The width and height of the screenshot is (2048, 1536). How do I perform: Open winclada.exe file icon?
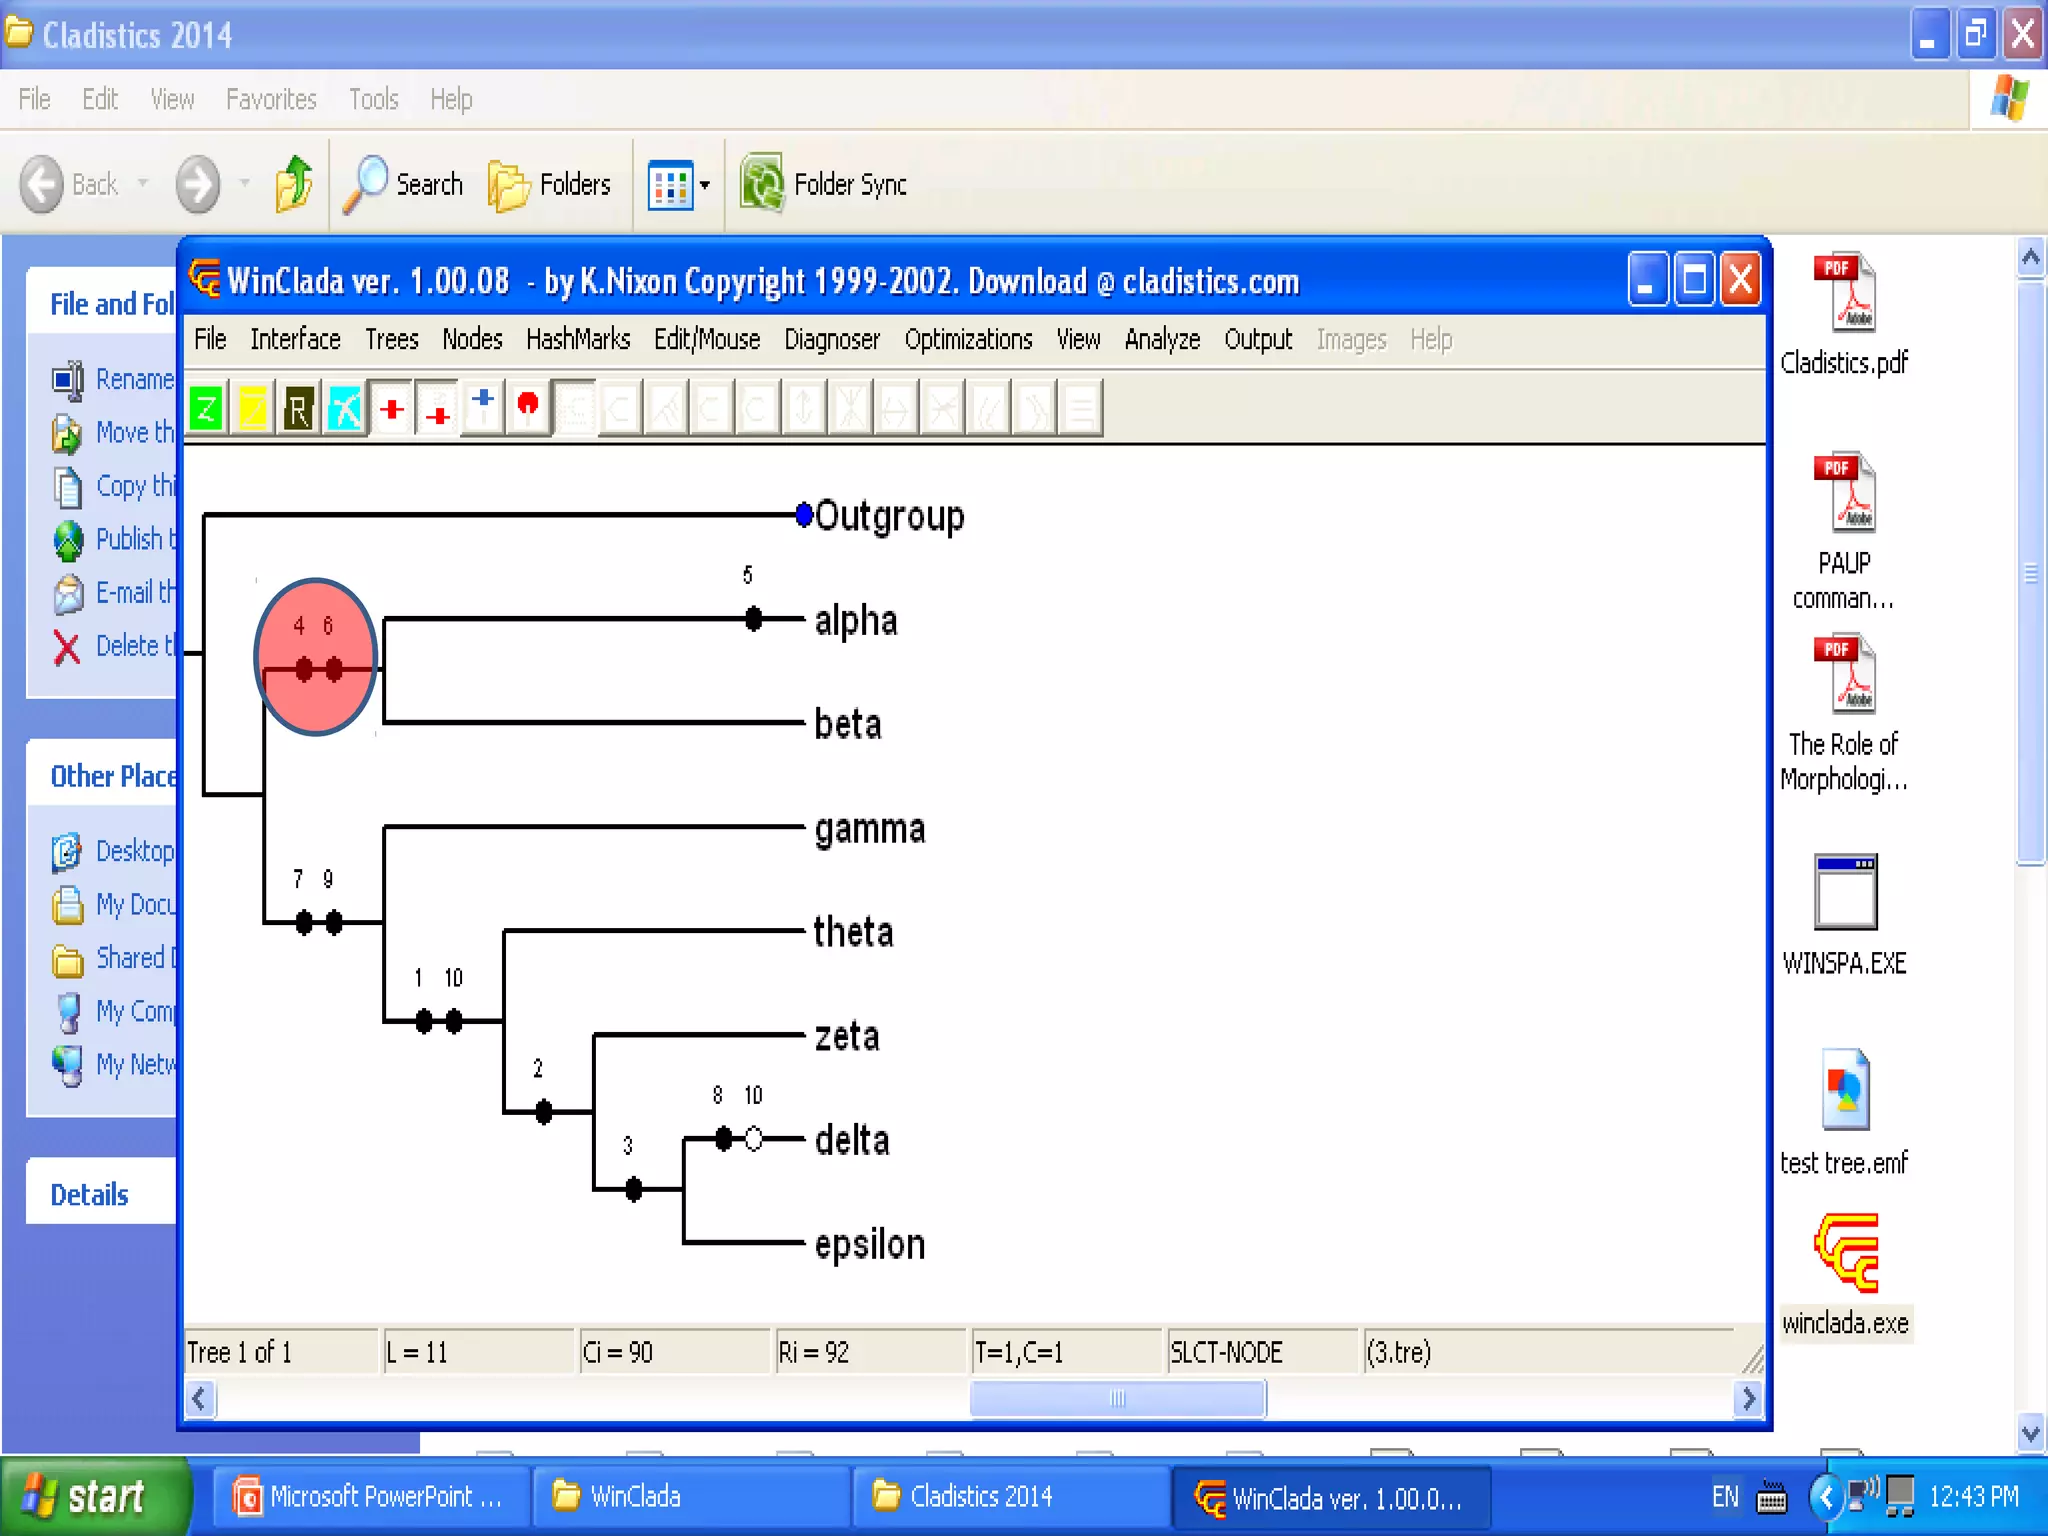click(x=1845, y=1254)
